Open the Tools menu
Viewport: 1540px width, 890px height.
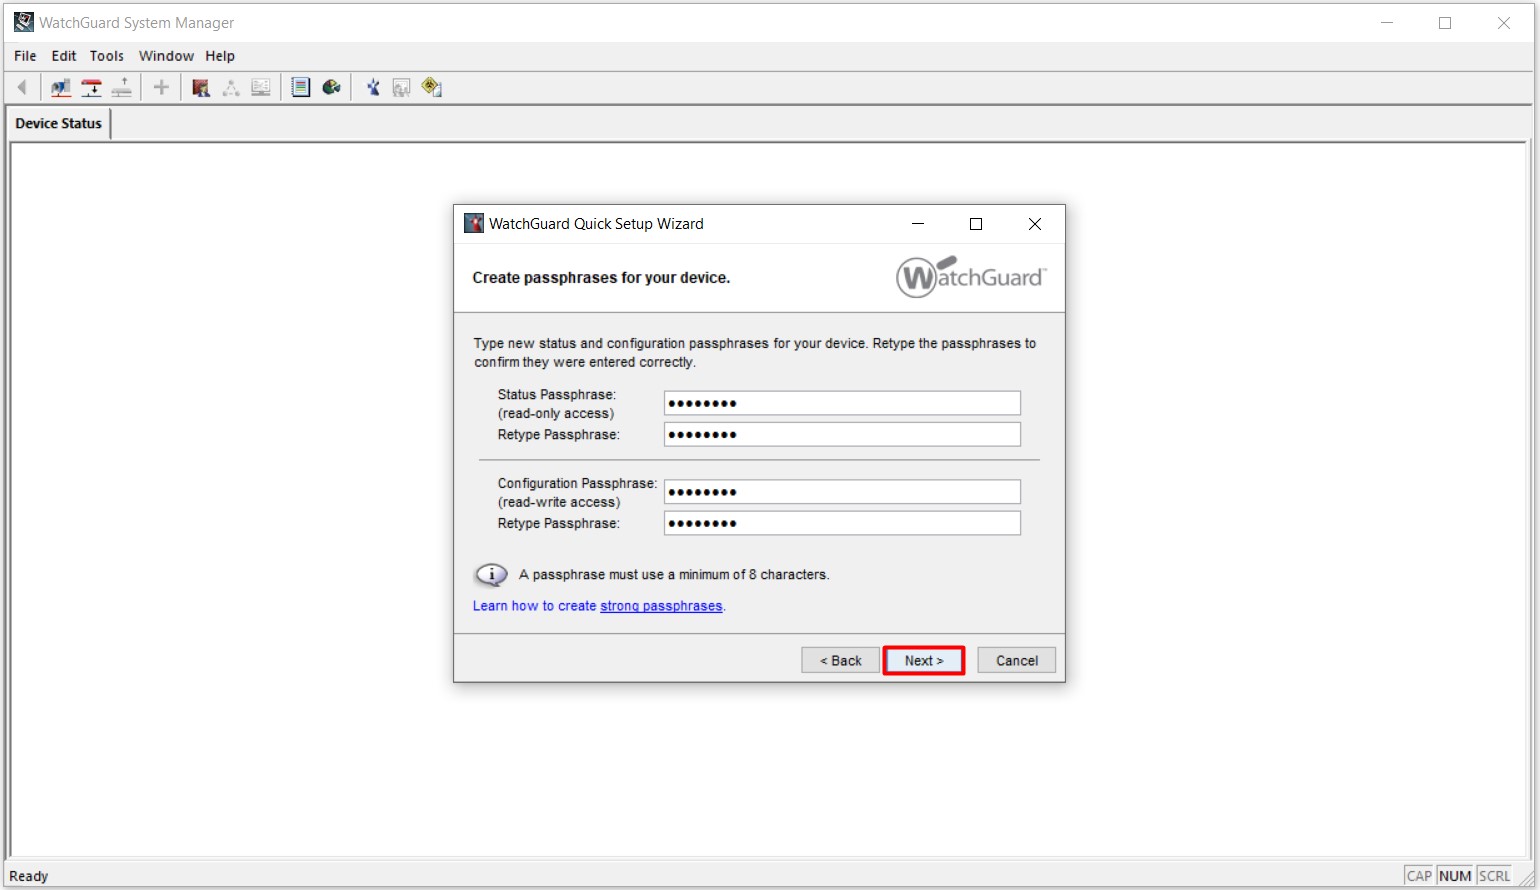107,56
